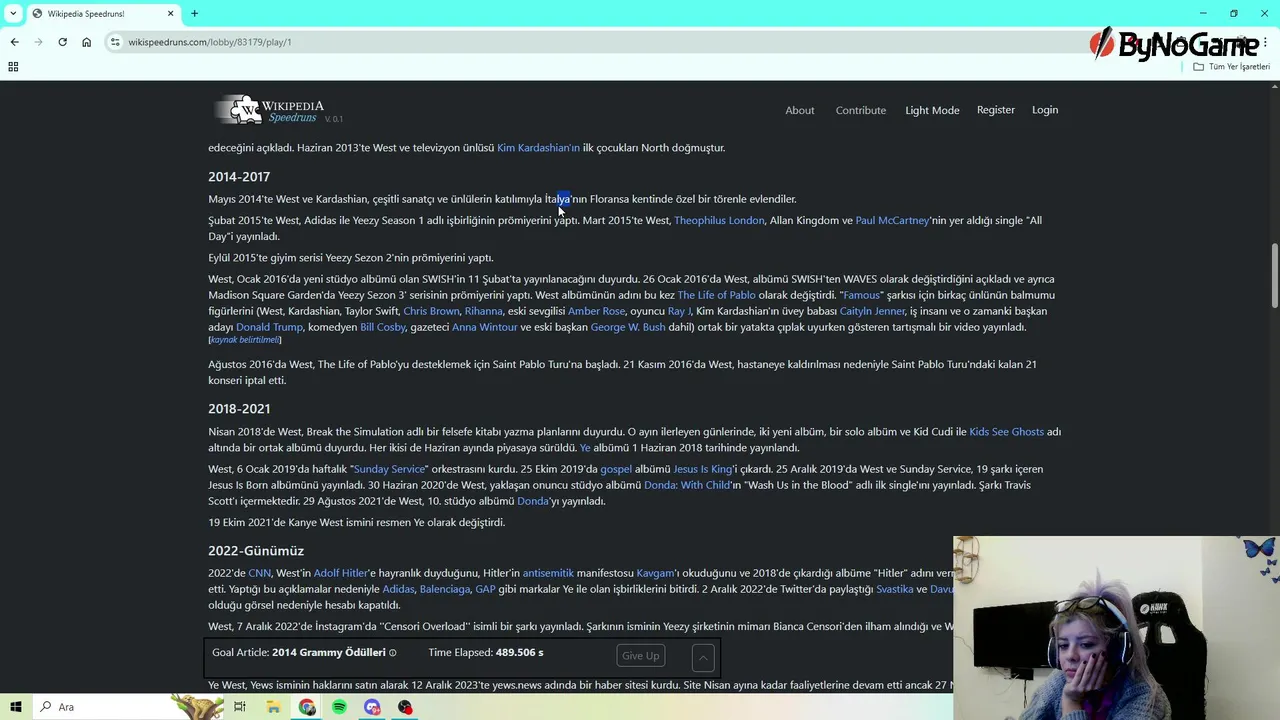Reload the page with the refresh icon
1280x720 pixels.
click(62, 42)
